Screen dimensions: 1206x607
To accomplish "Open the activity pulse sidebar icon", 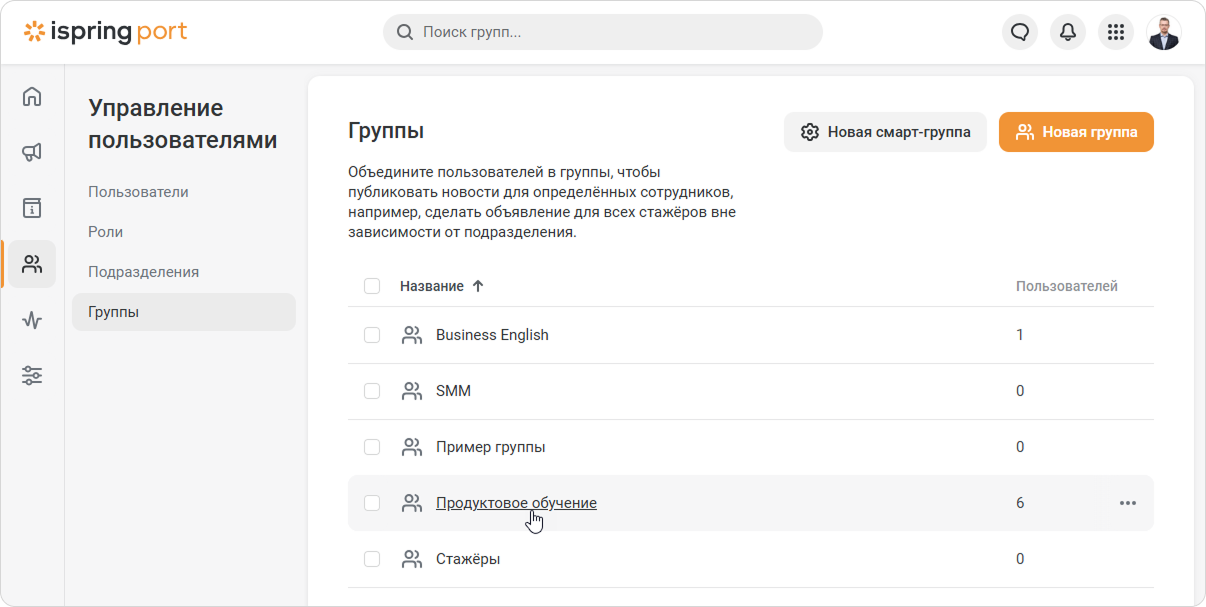I will pyautogui.click(x=32, y=320).
